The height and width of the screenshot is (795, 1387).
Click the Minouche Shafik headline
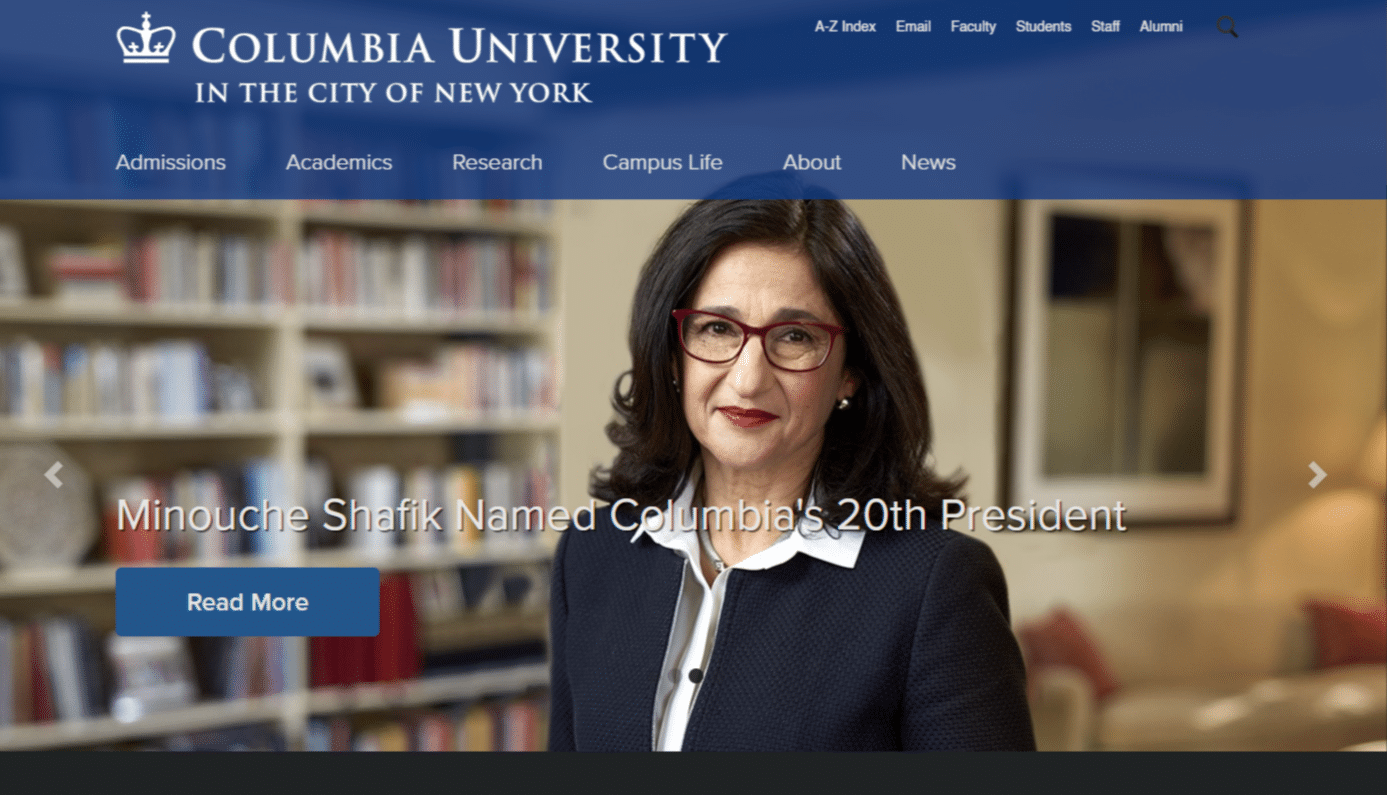(621, 515)
